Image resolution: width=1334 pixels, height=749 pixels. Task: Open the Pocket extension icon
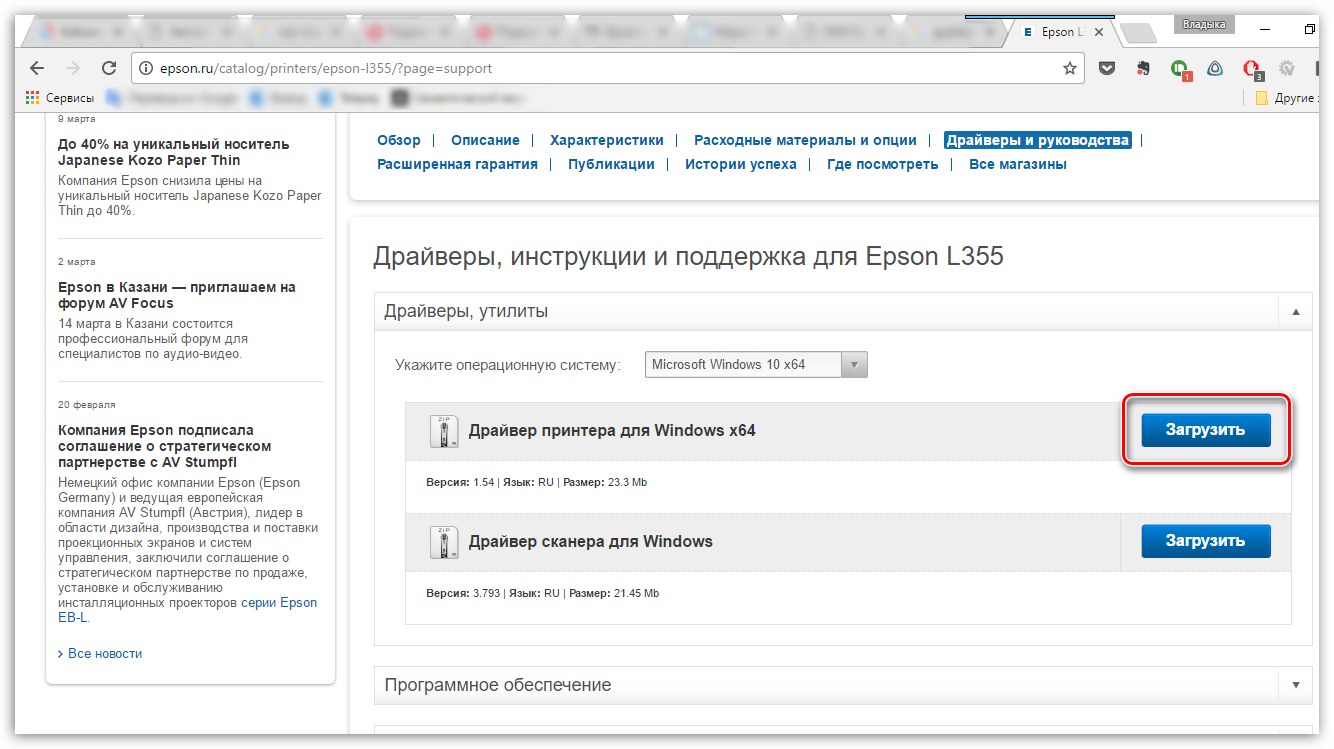coord(1107,69)
